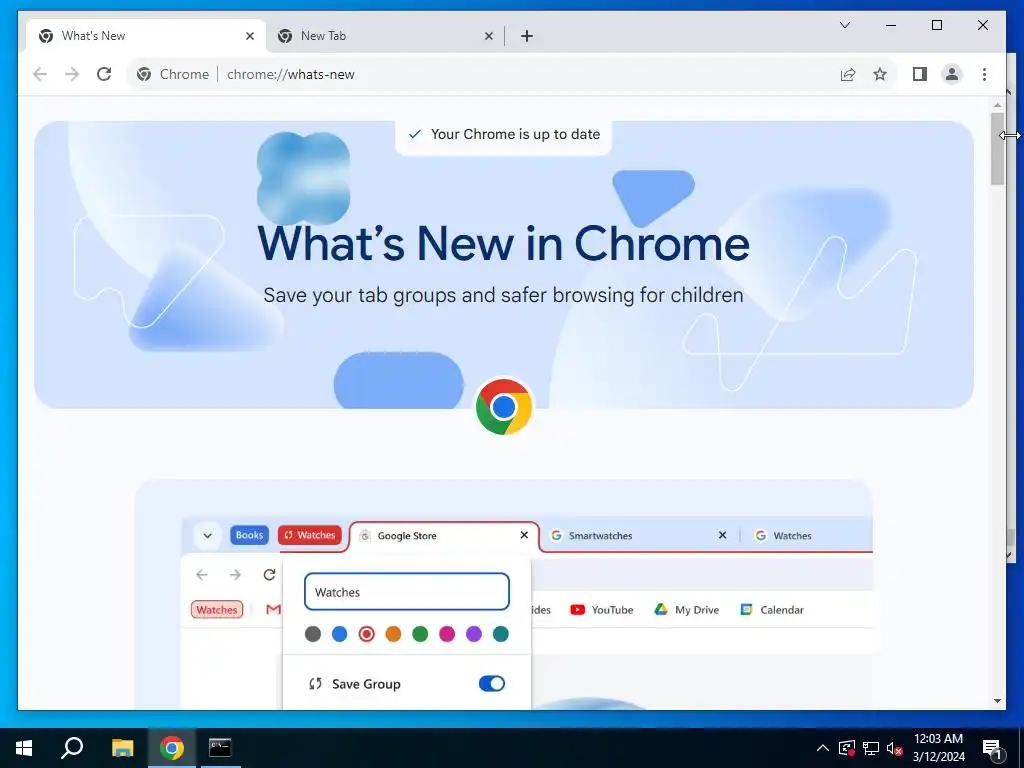Share this page via the share icon
Viewport: 1024px width, 768px height.
[848, 74]
